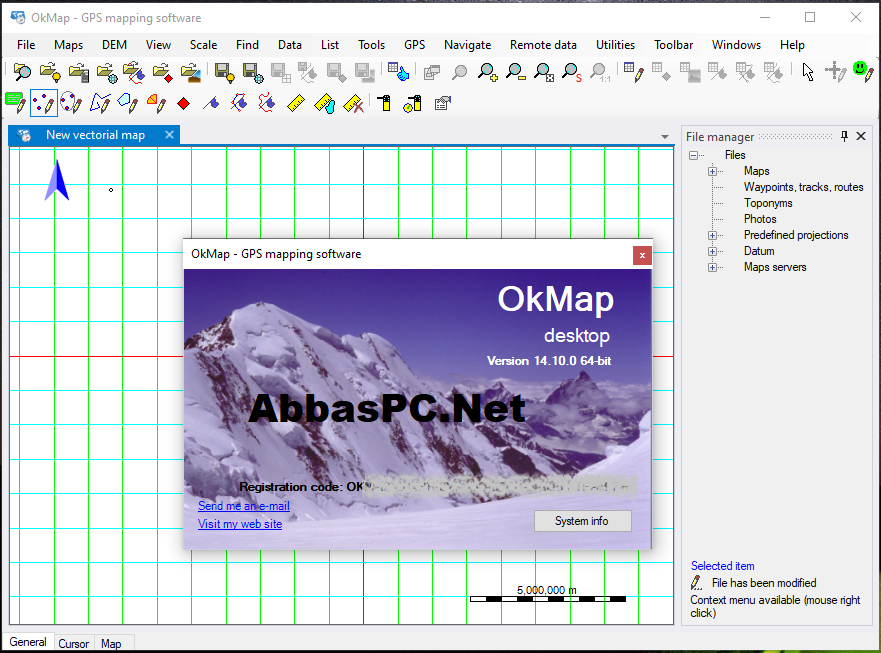This screenshot has width=881, height=653.
Task: Open the Utilities menu
Action: [x=615, y=45]
